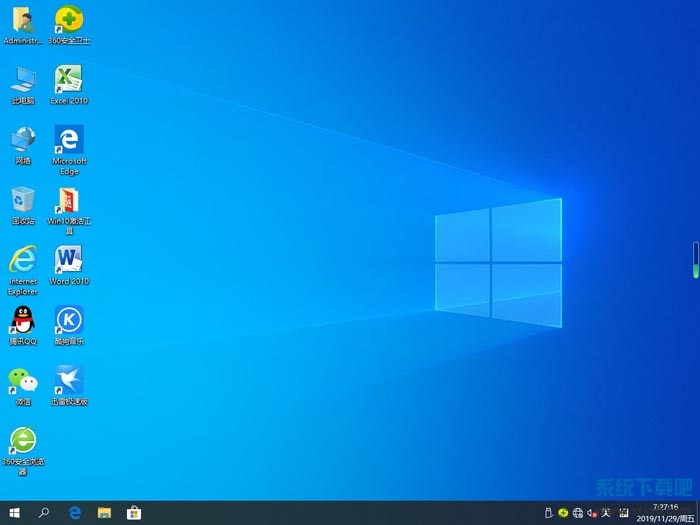
Task: Open the Windows Start menu
Action: click(14, 513)
